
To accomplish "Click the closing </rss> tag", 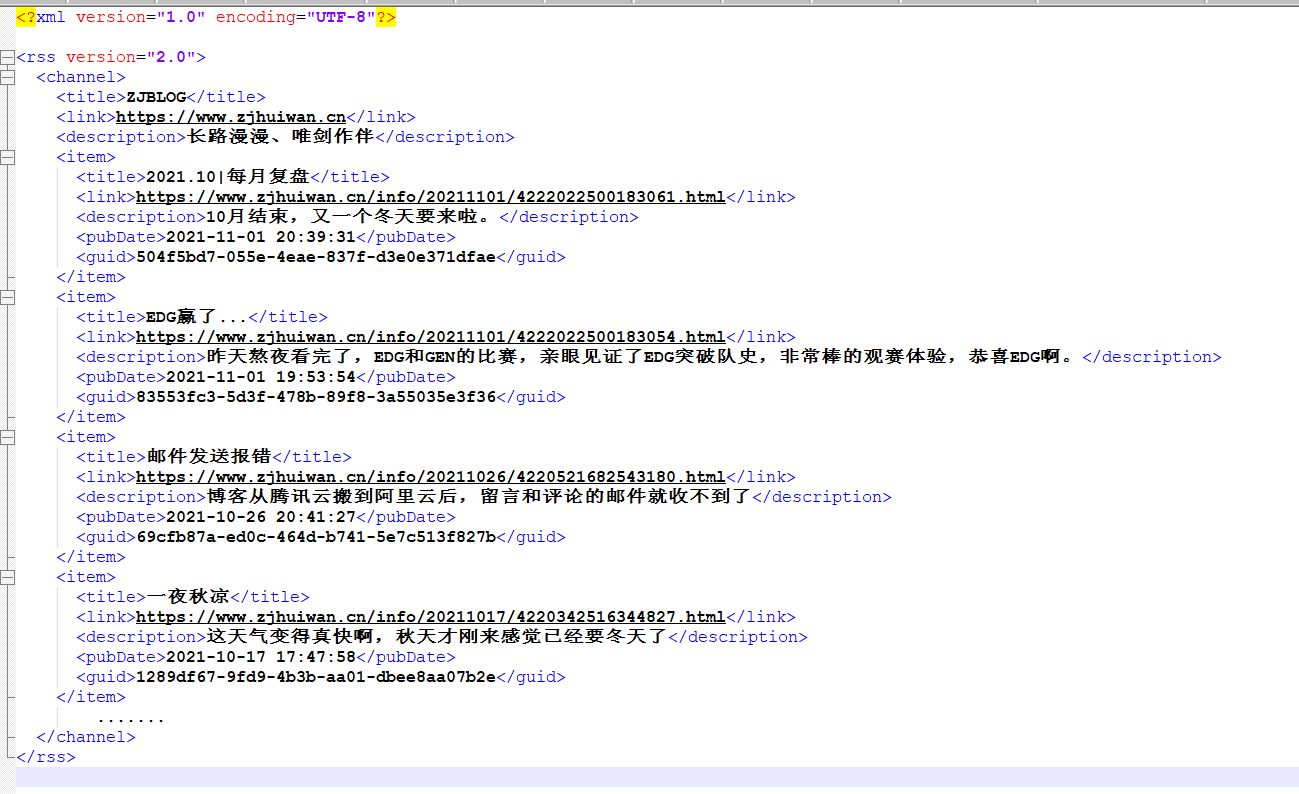I will [x=46, y=757].
